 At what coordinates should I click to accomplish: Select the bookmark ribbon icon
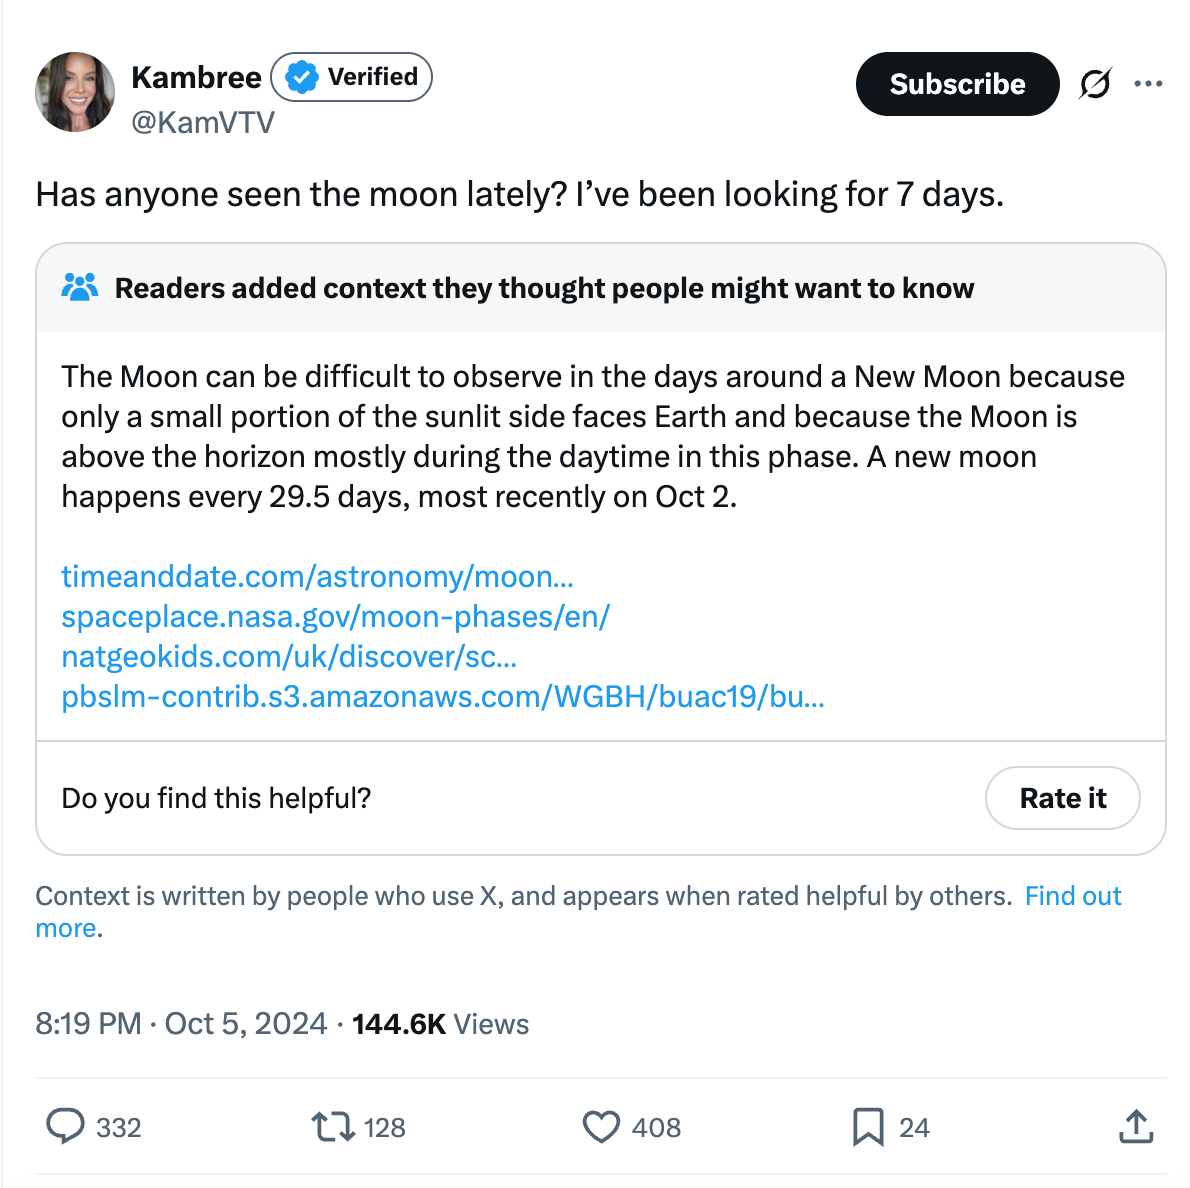point(868,1127)
